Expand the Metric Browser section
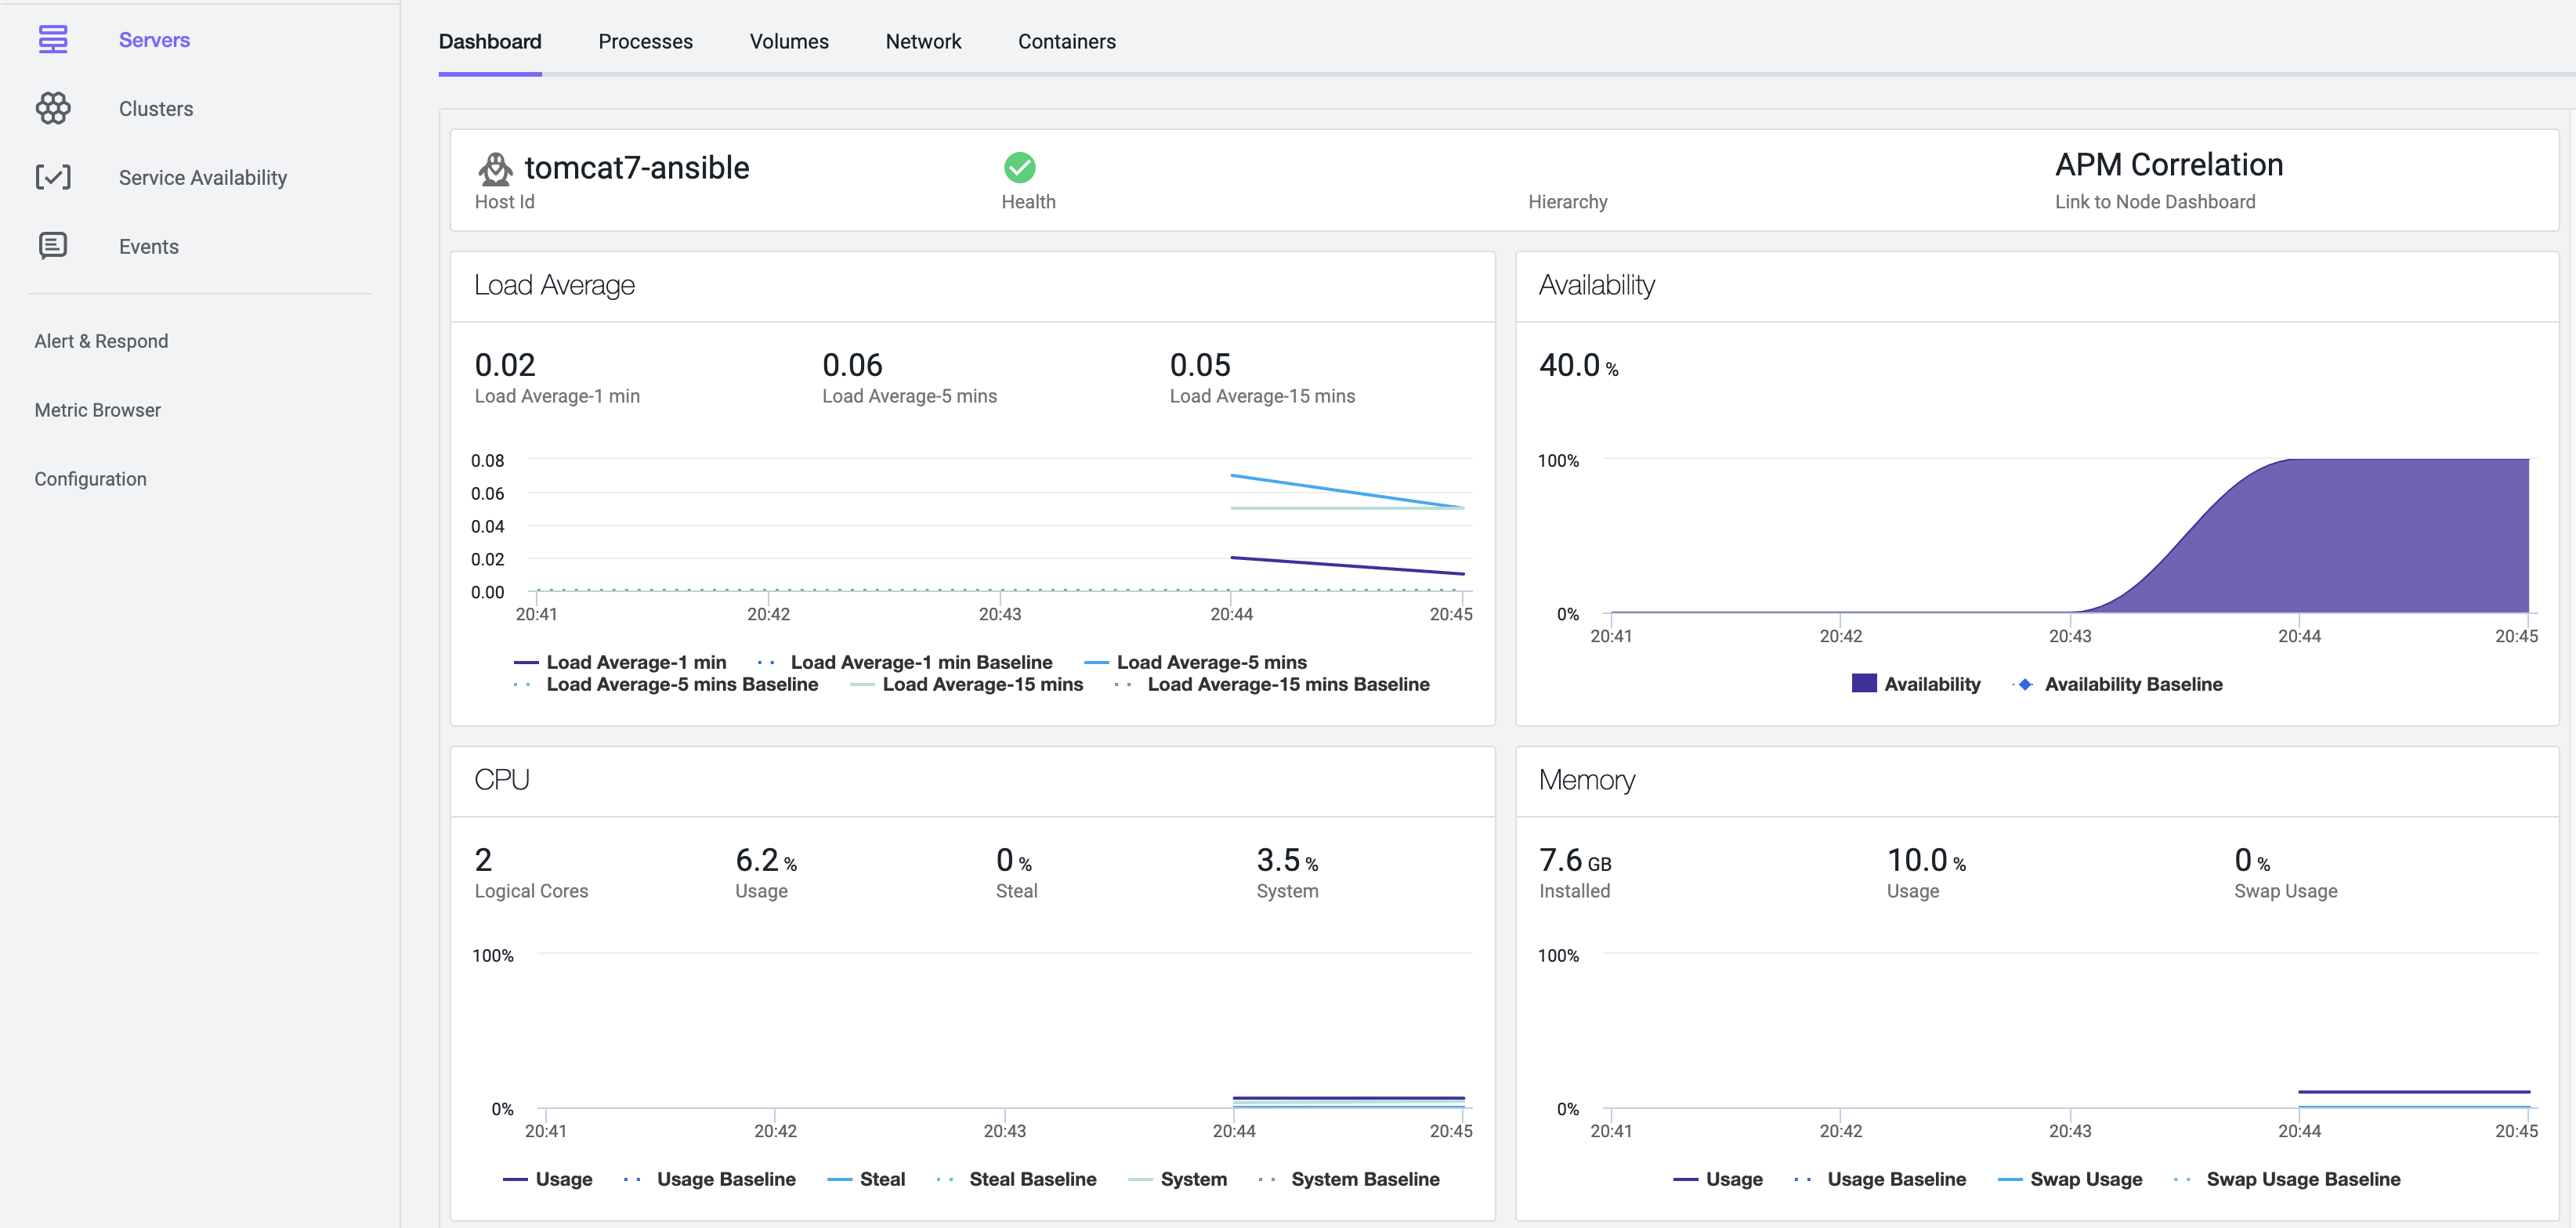The width and height of the screenshot is (2576, 1228). pos(97,410)
